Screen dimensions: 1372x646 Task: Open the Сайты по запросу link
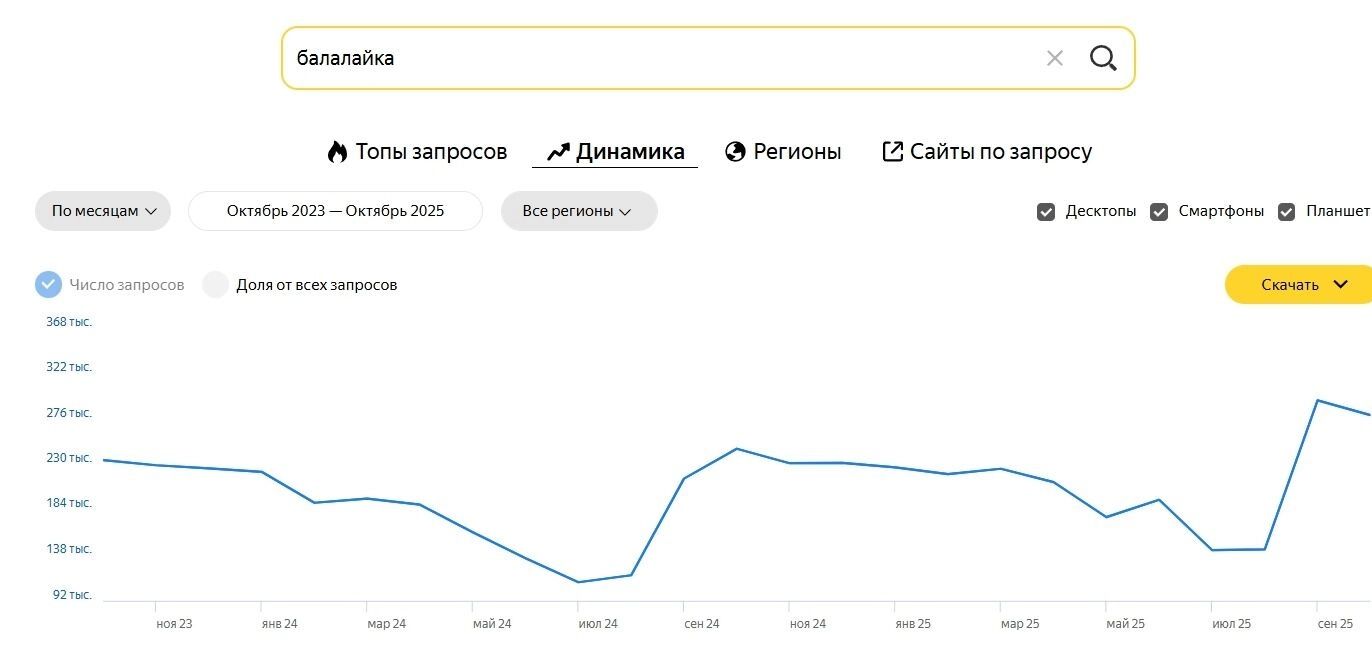tap(1000, 152)
